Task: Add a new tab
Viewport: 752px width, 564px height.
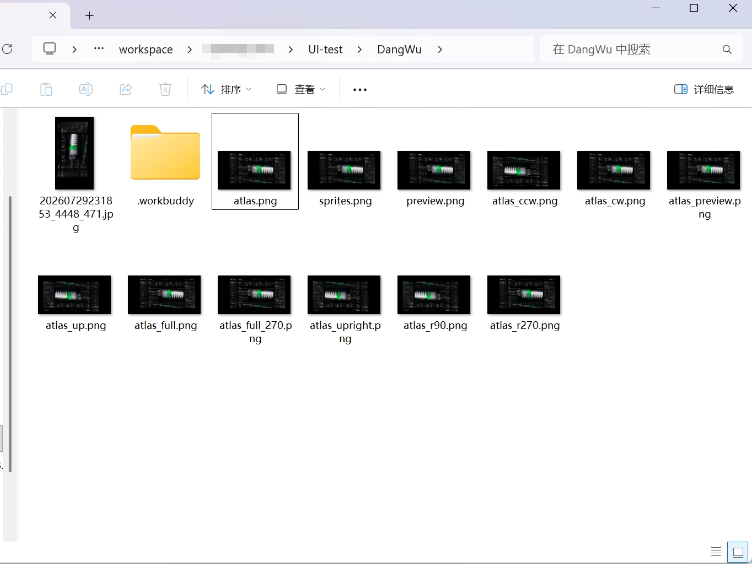Action: (89, 15)
